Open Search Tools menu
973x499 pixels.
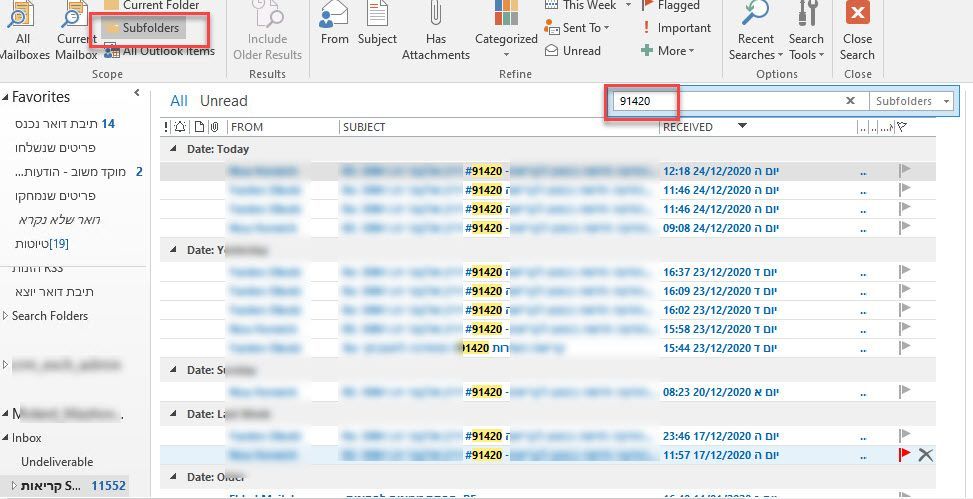tap(806, 31)
